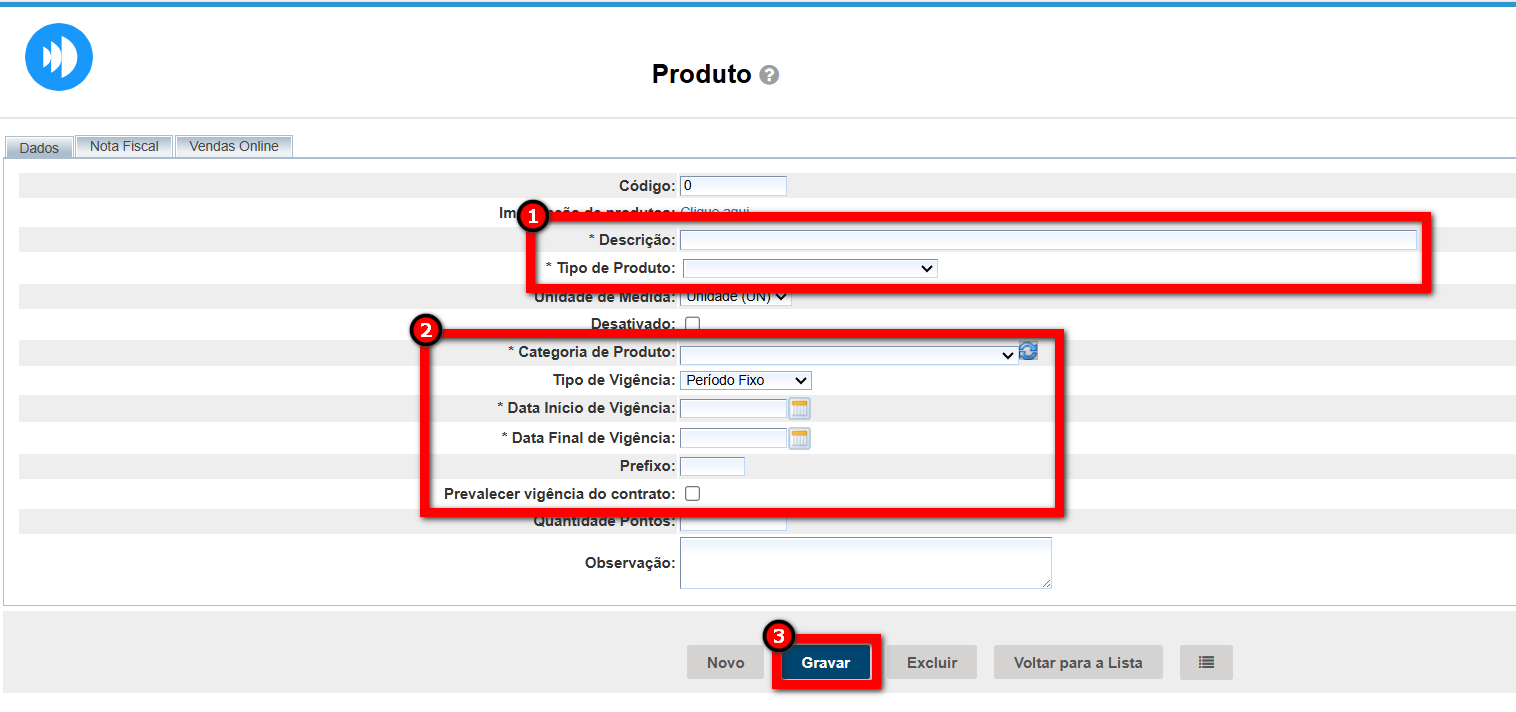Expand the Categoria de Produto dropdown
The height and width of the screenshot is (712, 1516).
coord(848,353)
